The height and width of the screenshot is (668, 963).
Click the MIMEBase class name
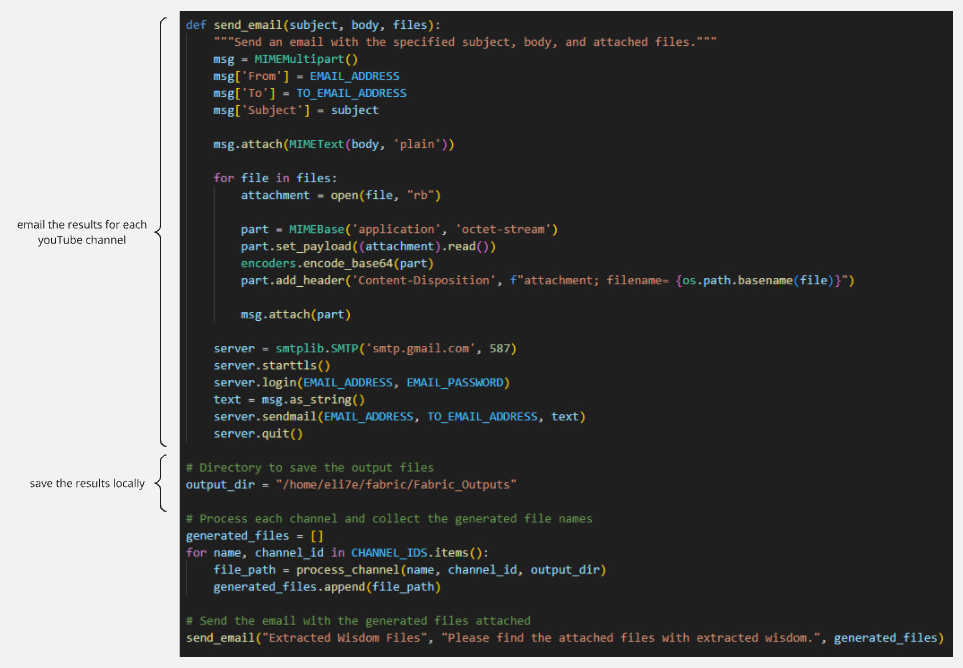pos(316,229)
